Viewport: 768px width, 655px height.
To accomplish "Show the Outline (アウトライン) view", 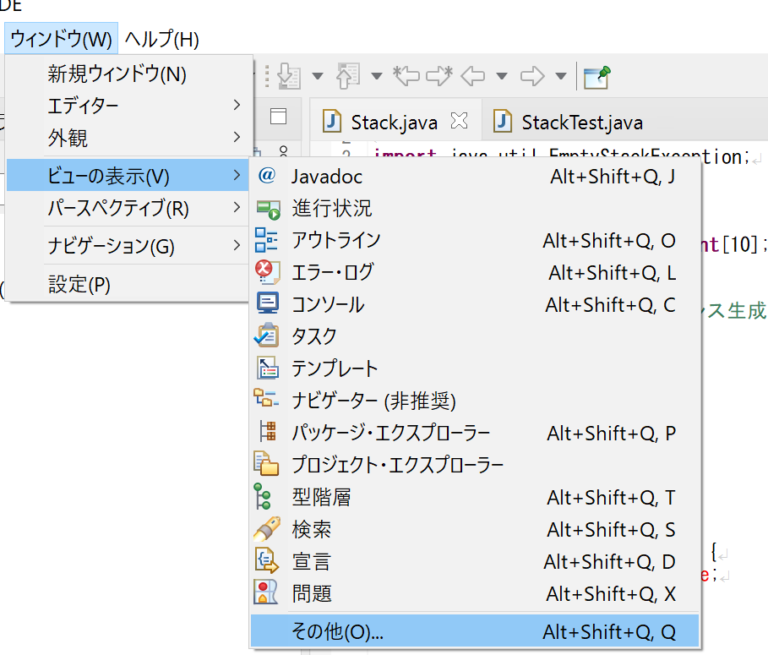I will (336, 241).
